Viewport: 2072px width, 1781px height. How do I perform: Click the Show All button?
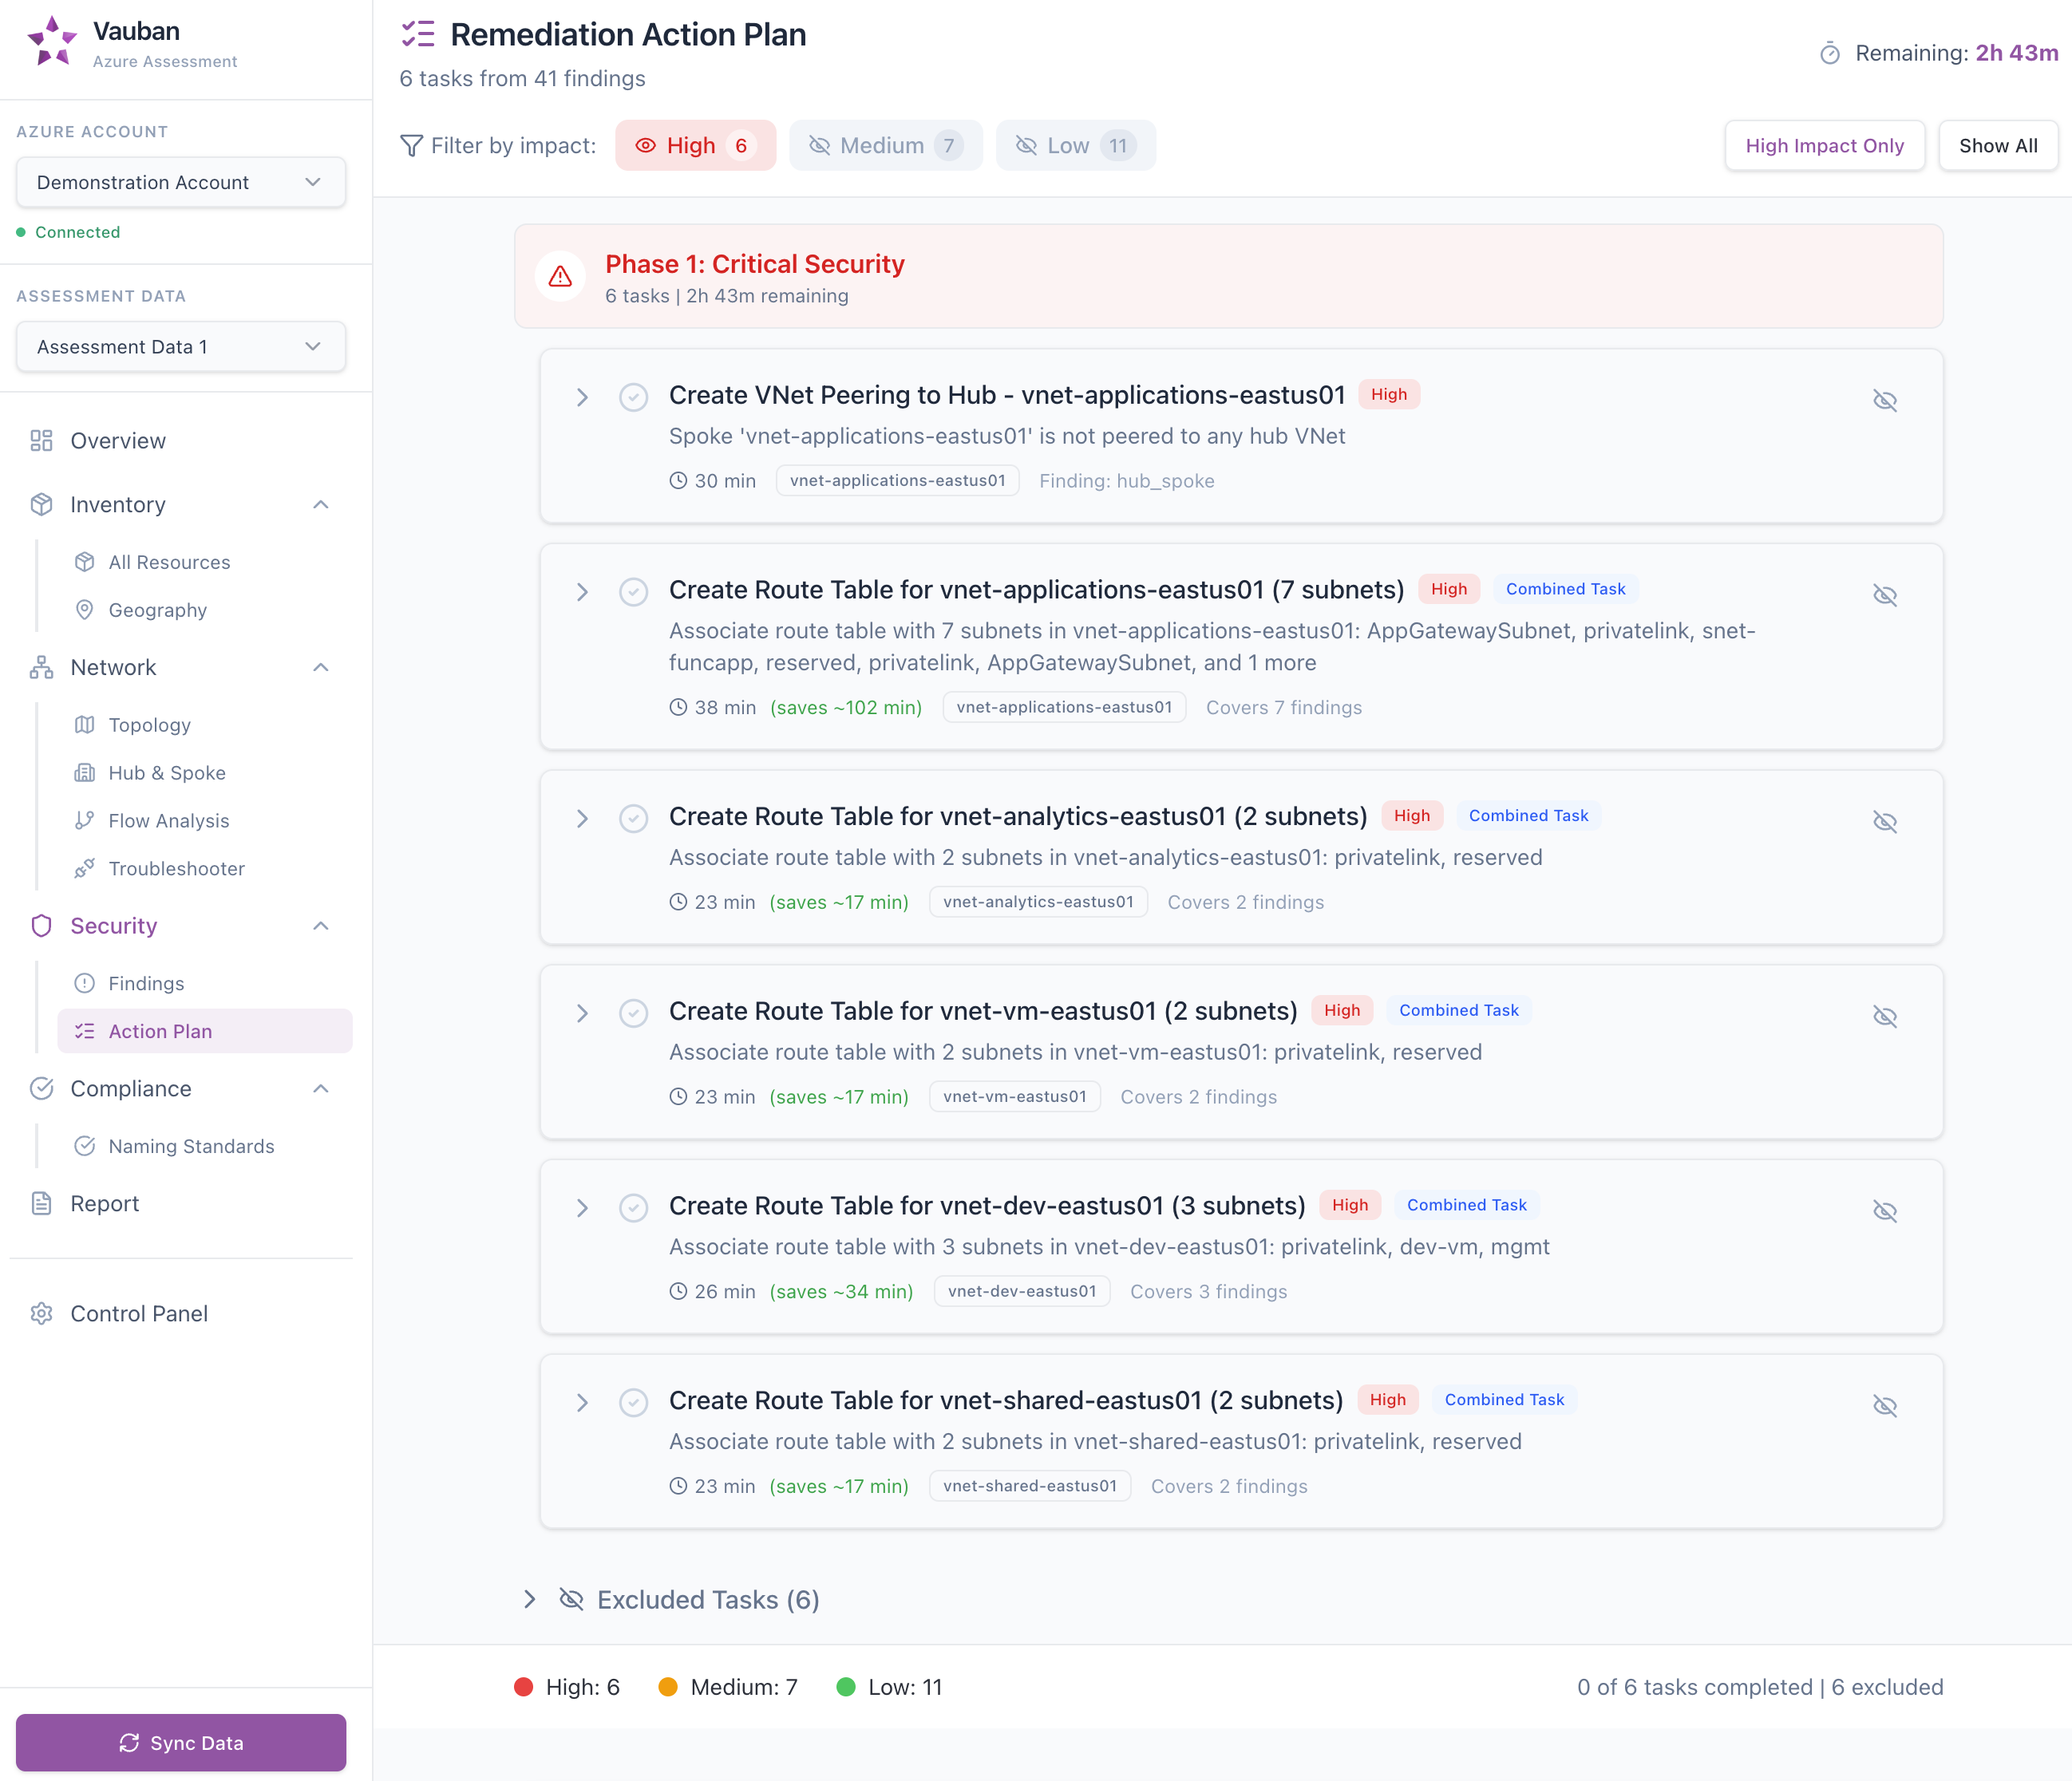point(1997,145)
